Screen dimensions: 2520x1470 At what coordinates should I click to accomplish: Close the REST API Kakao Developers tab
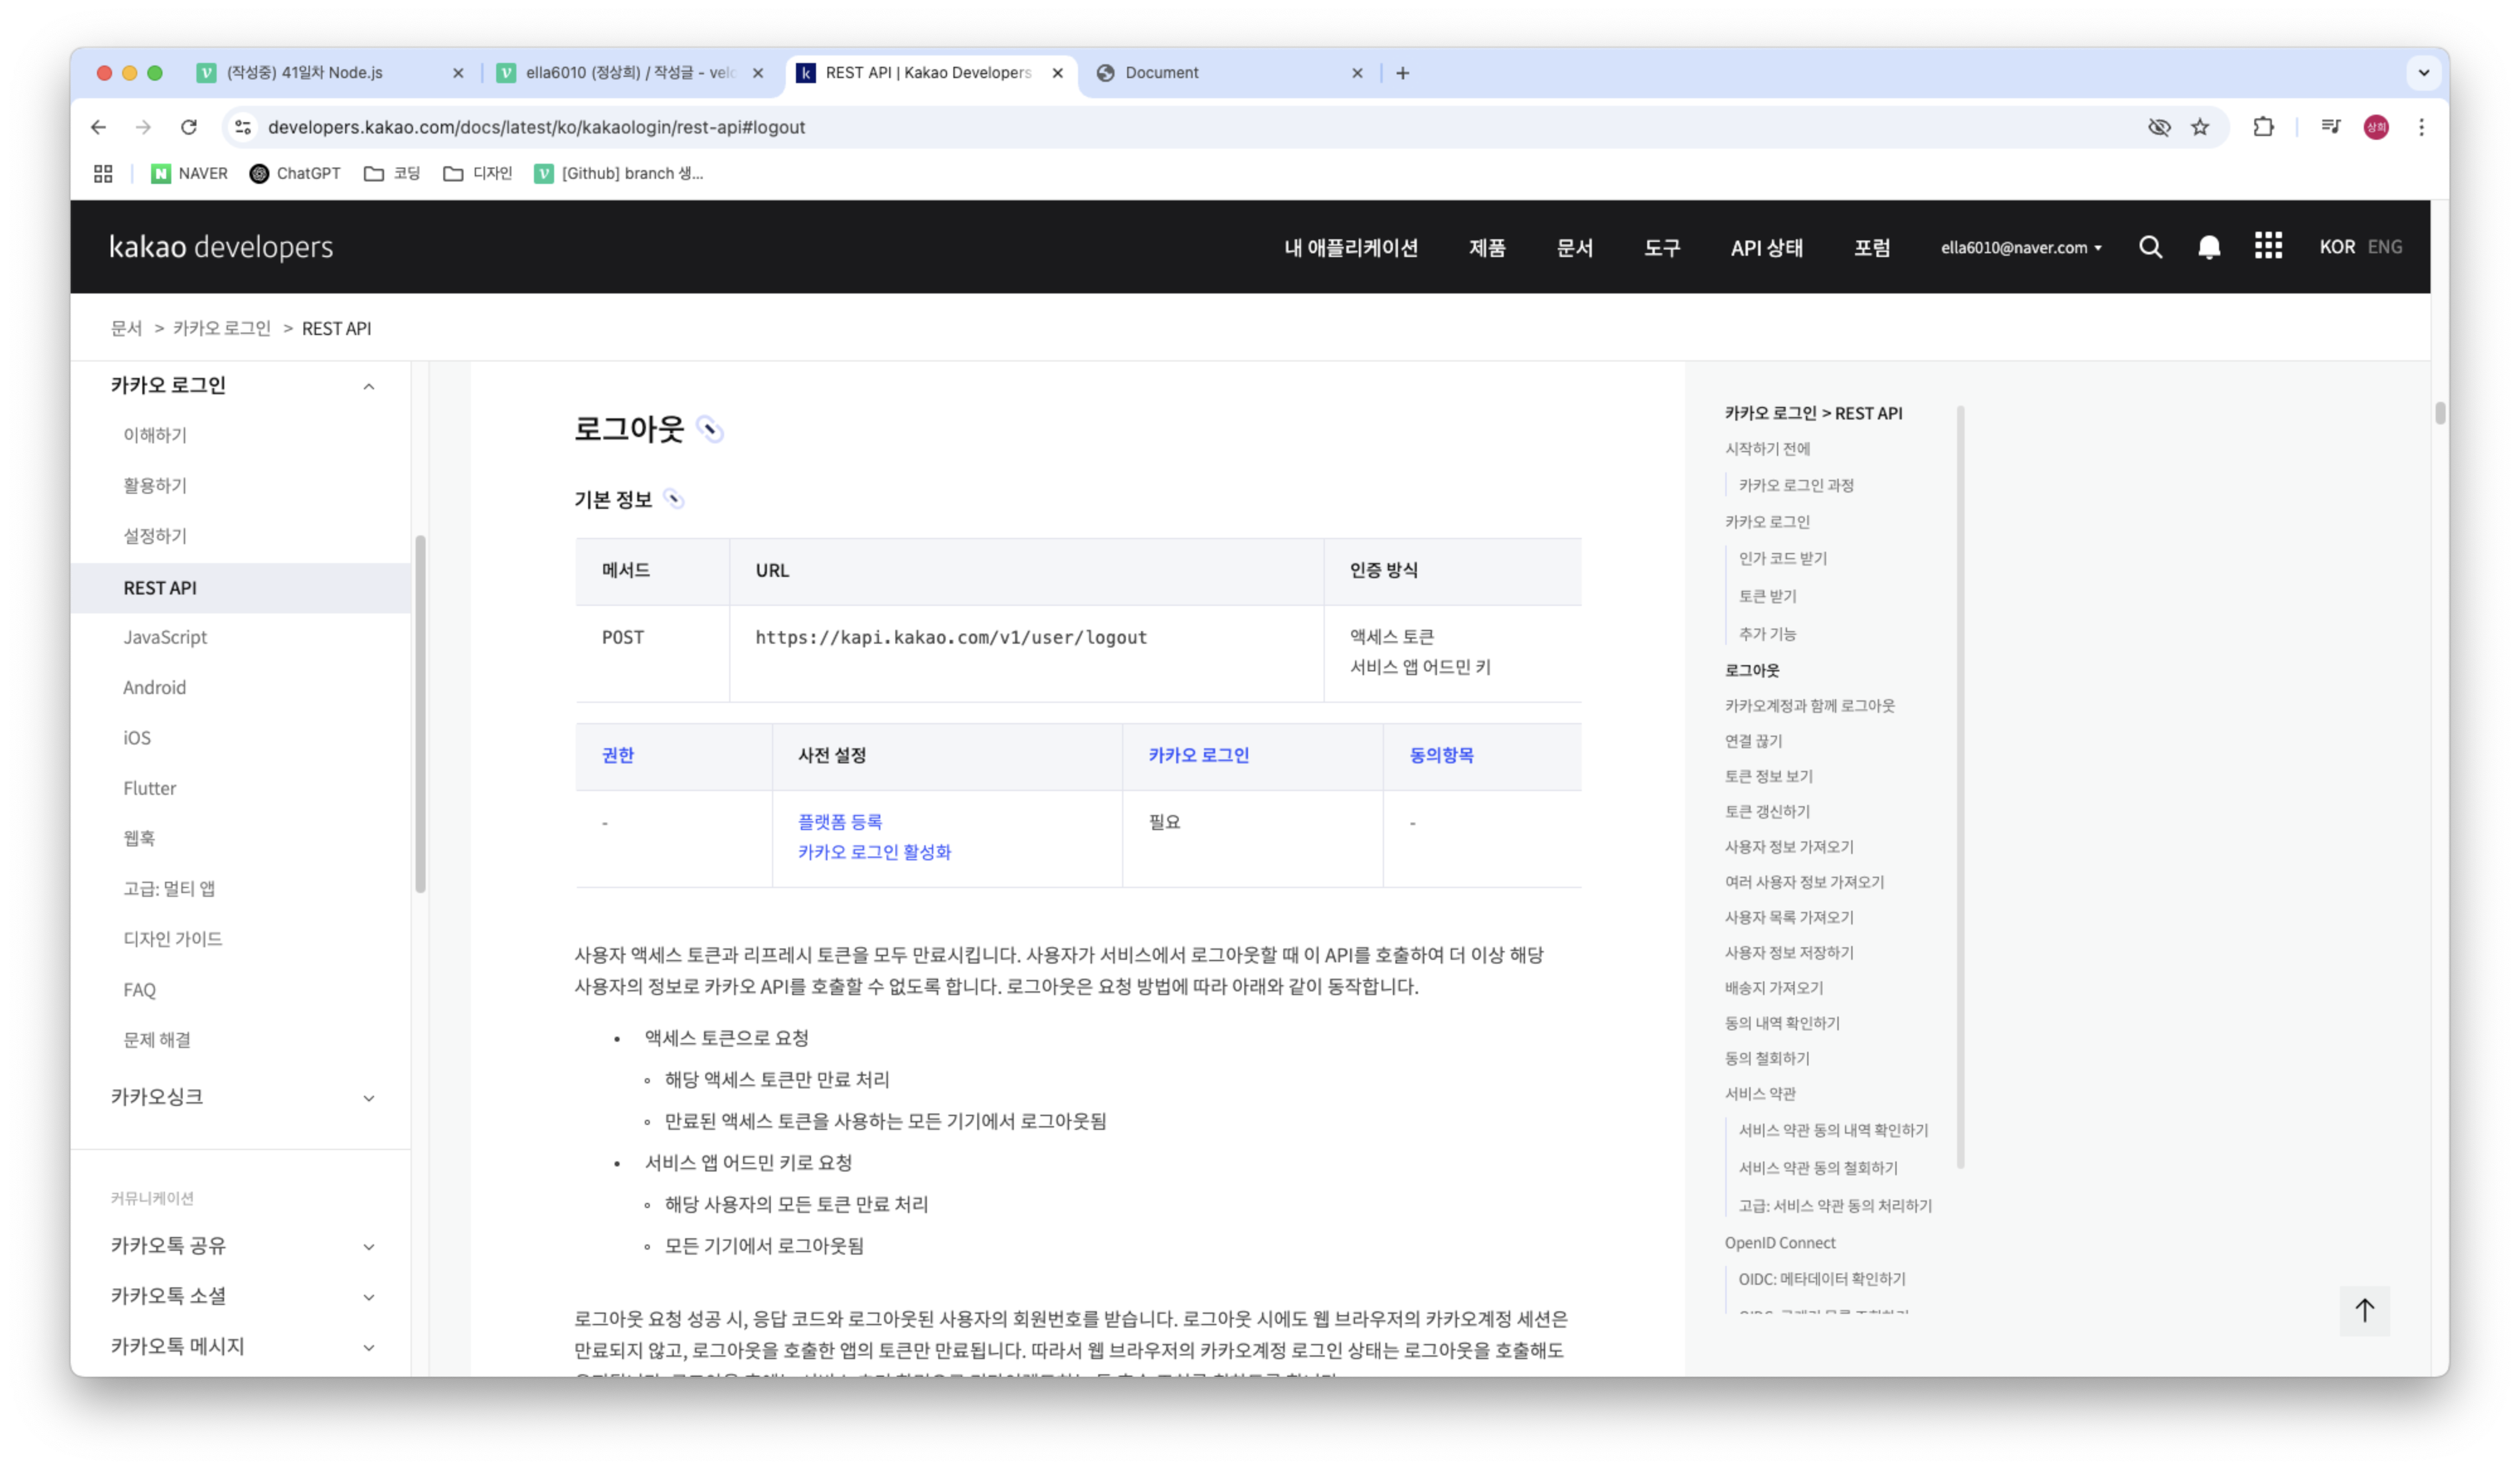[1057, 73]
